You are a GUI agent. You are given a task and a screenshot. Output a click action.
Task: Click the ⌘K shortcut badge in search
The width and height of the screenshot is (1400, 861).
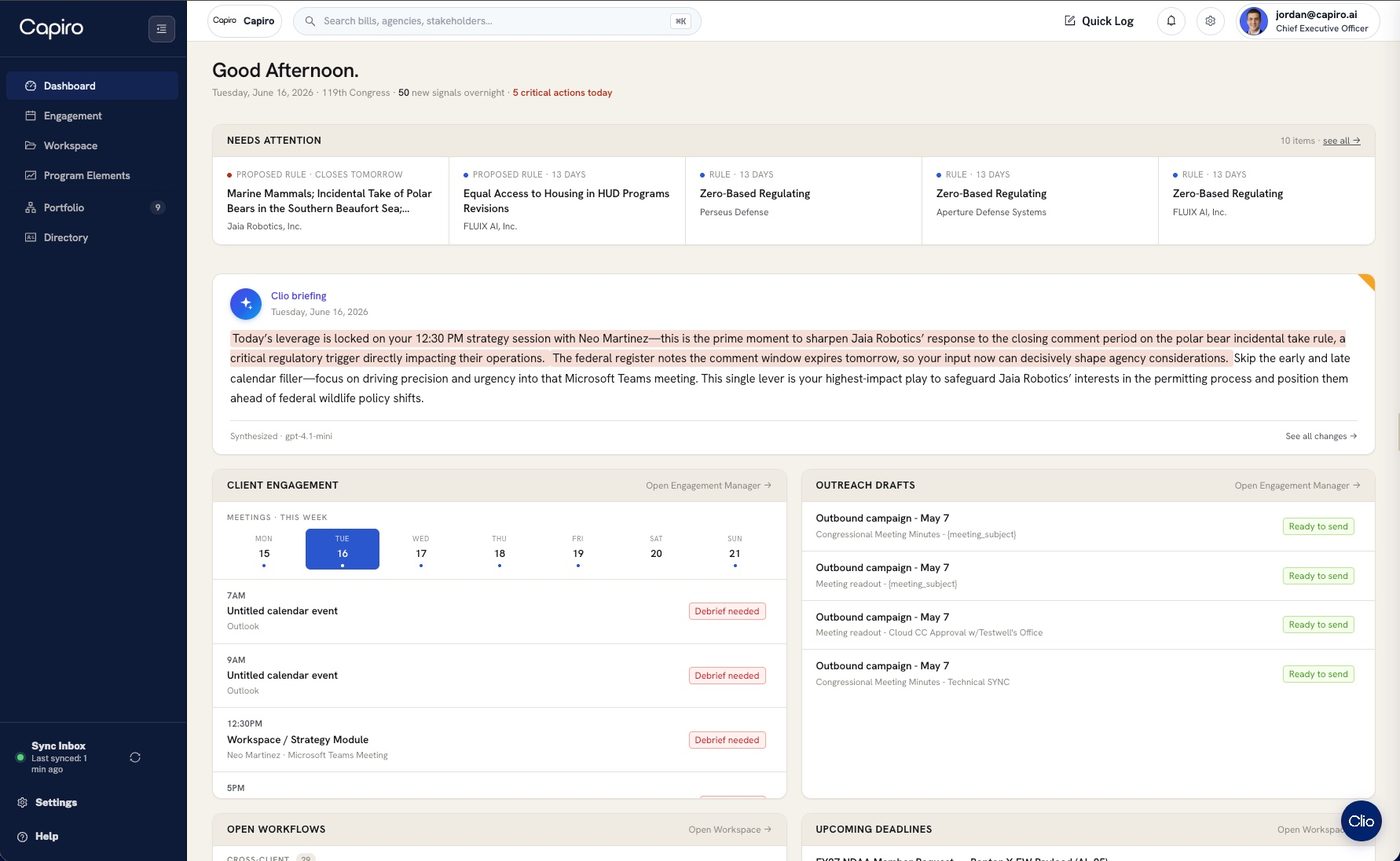click(x=681, y=21)
